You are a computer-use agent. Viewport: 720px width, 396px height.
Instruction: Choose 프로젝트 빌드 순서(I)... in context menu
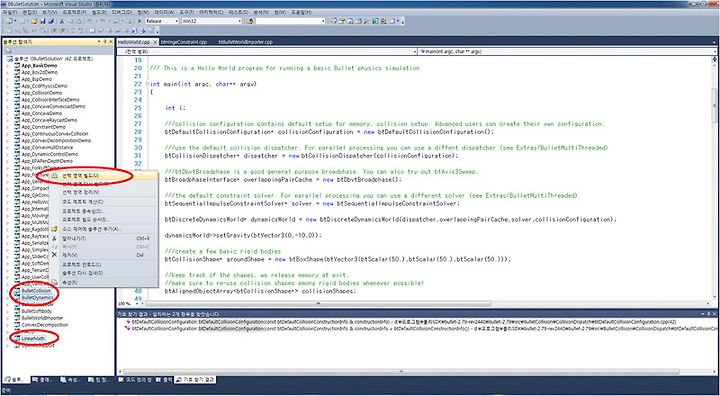pos(84,220)
